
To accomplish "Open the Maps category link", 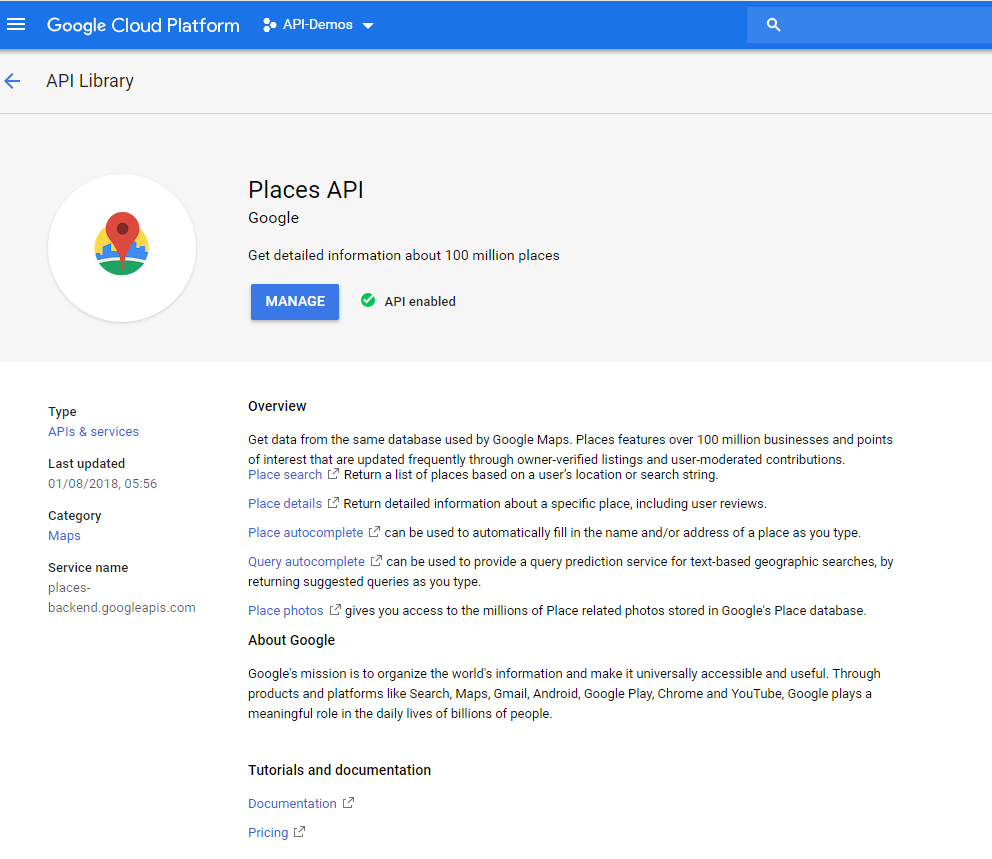I will pos(64,536).
